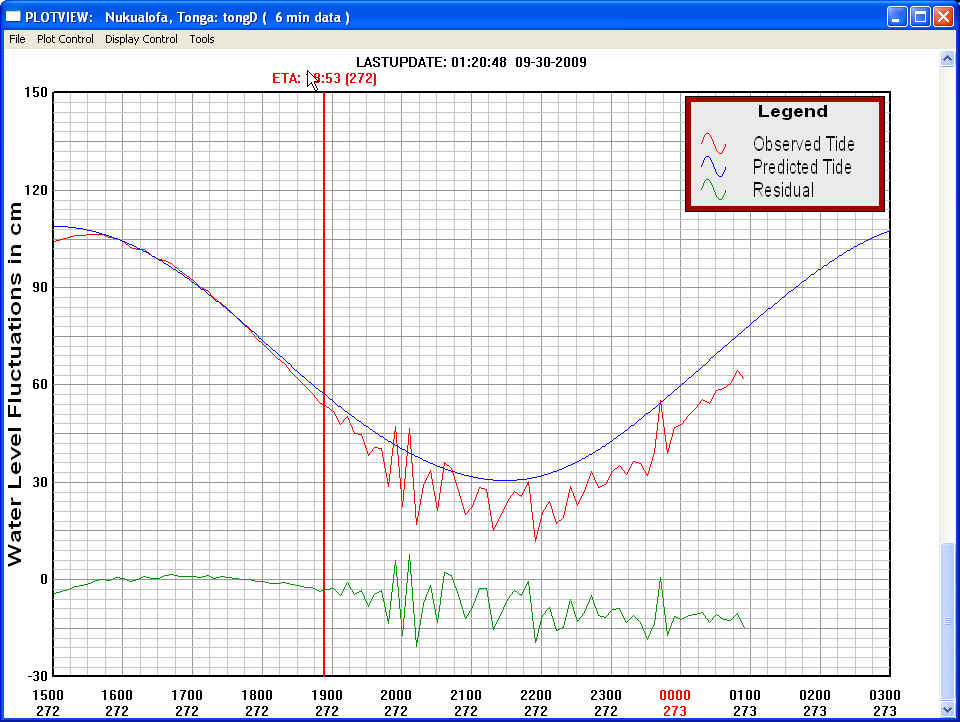
Task: Click the LASTUPDATE timestamp text
Action: (x=471, y=62)
